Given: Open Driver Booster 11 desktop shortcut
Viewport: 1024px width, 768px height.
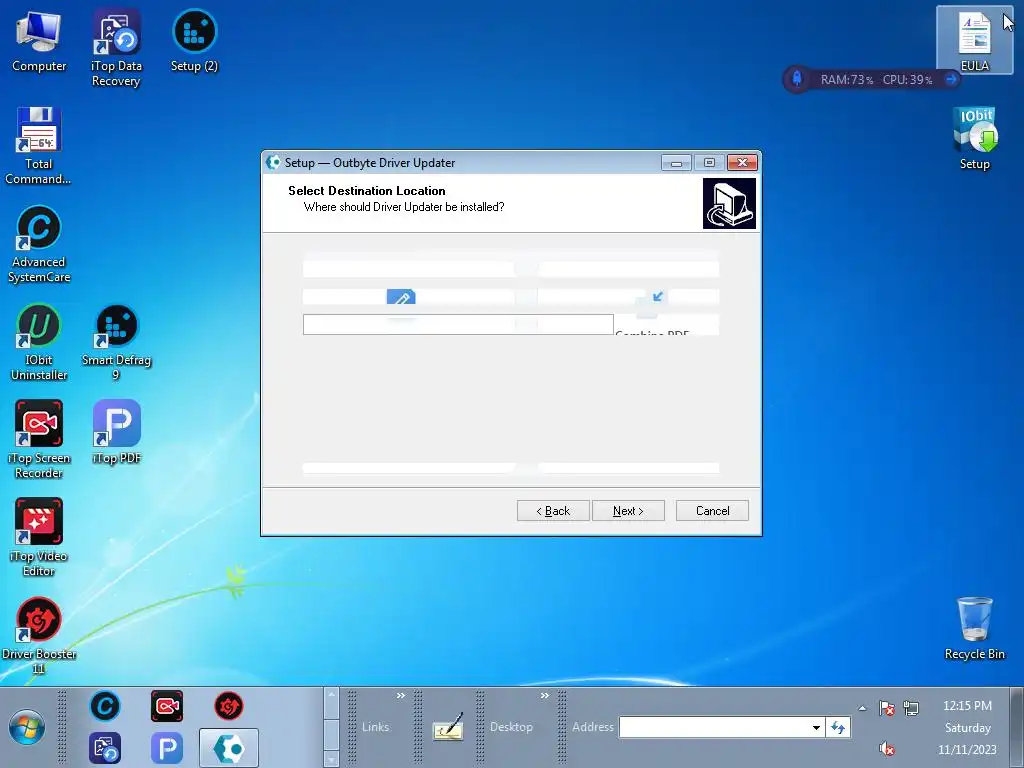Looking at the screenshot, I should point(39,635).
